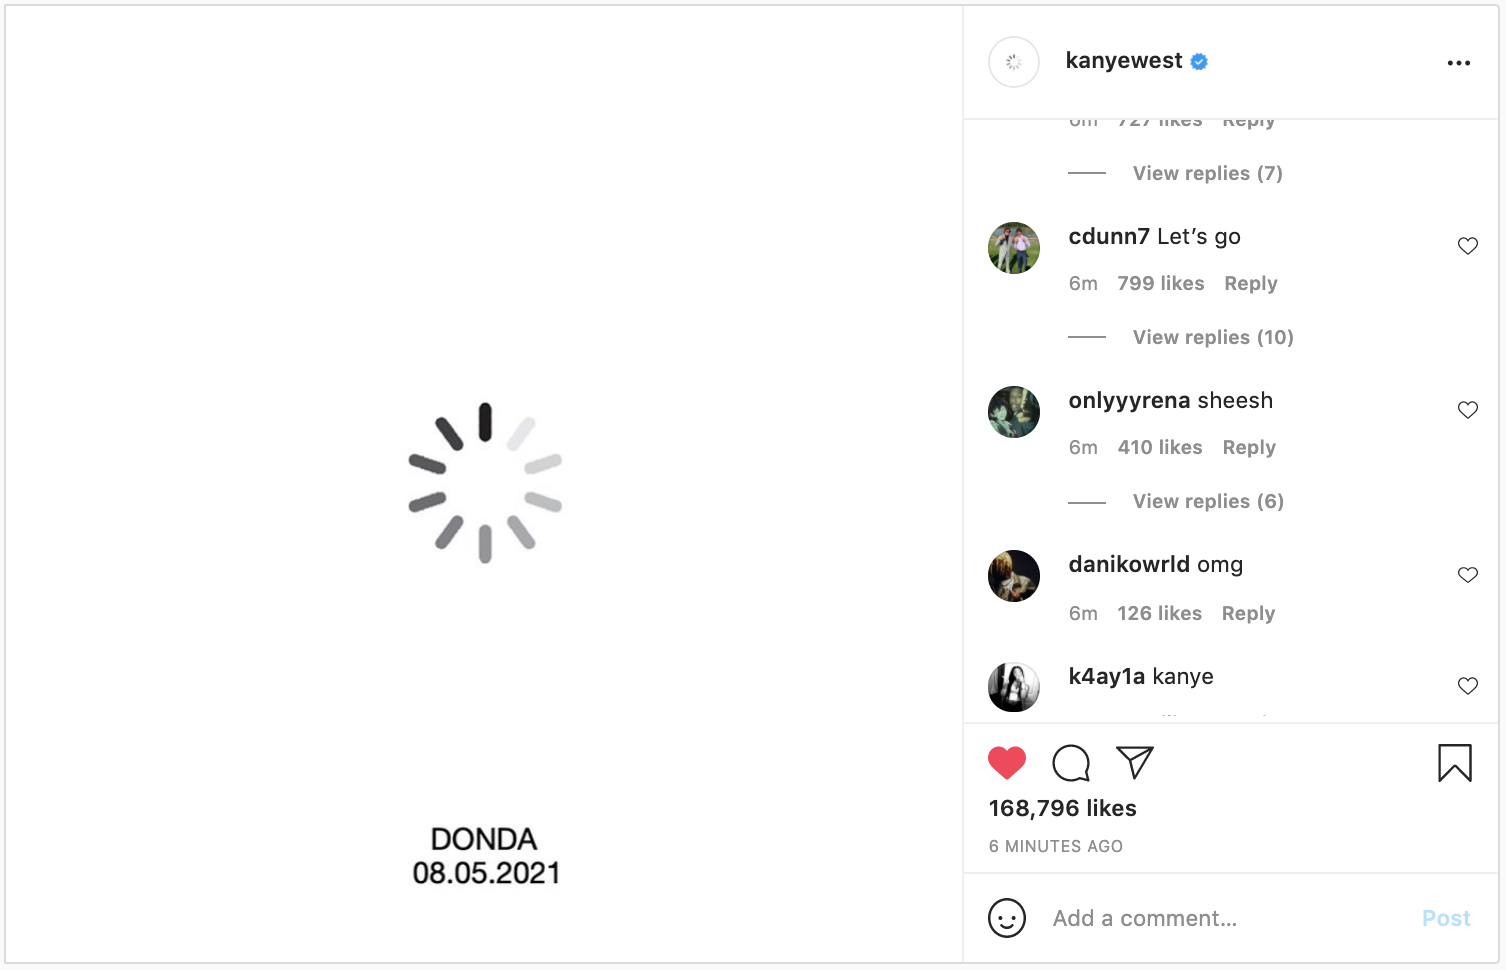Image resolution: width=1506 pixels, height=970 pixels.
Task: Open cdunn7's profile picture
Action: pos(1014,248)
